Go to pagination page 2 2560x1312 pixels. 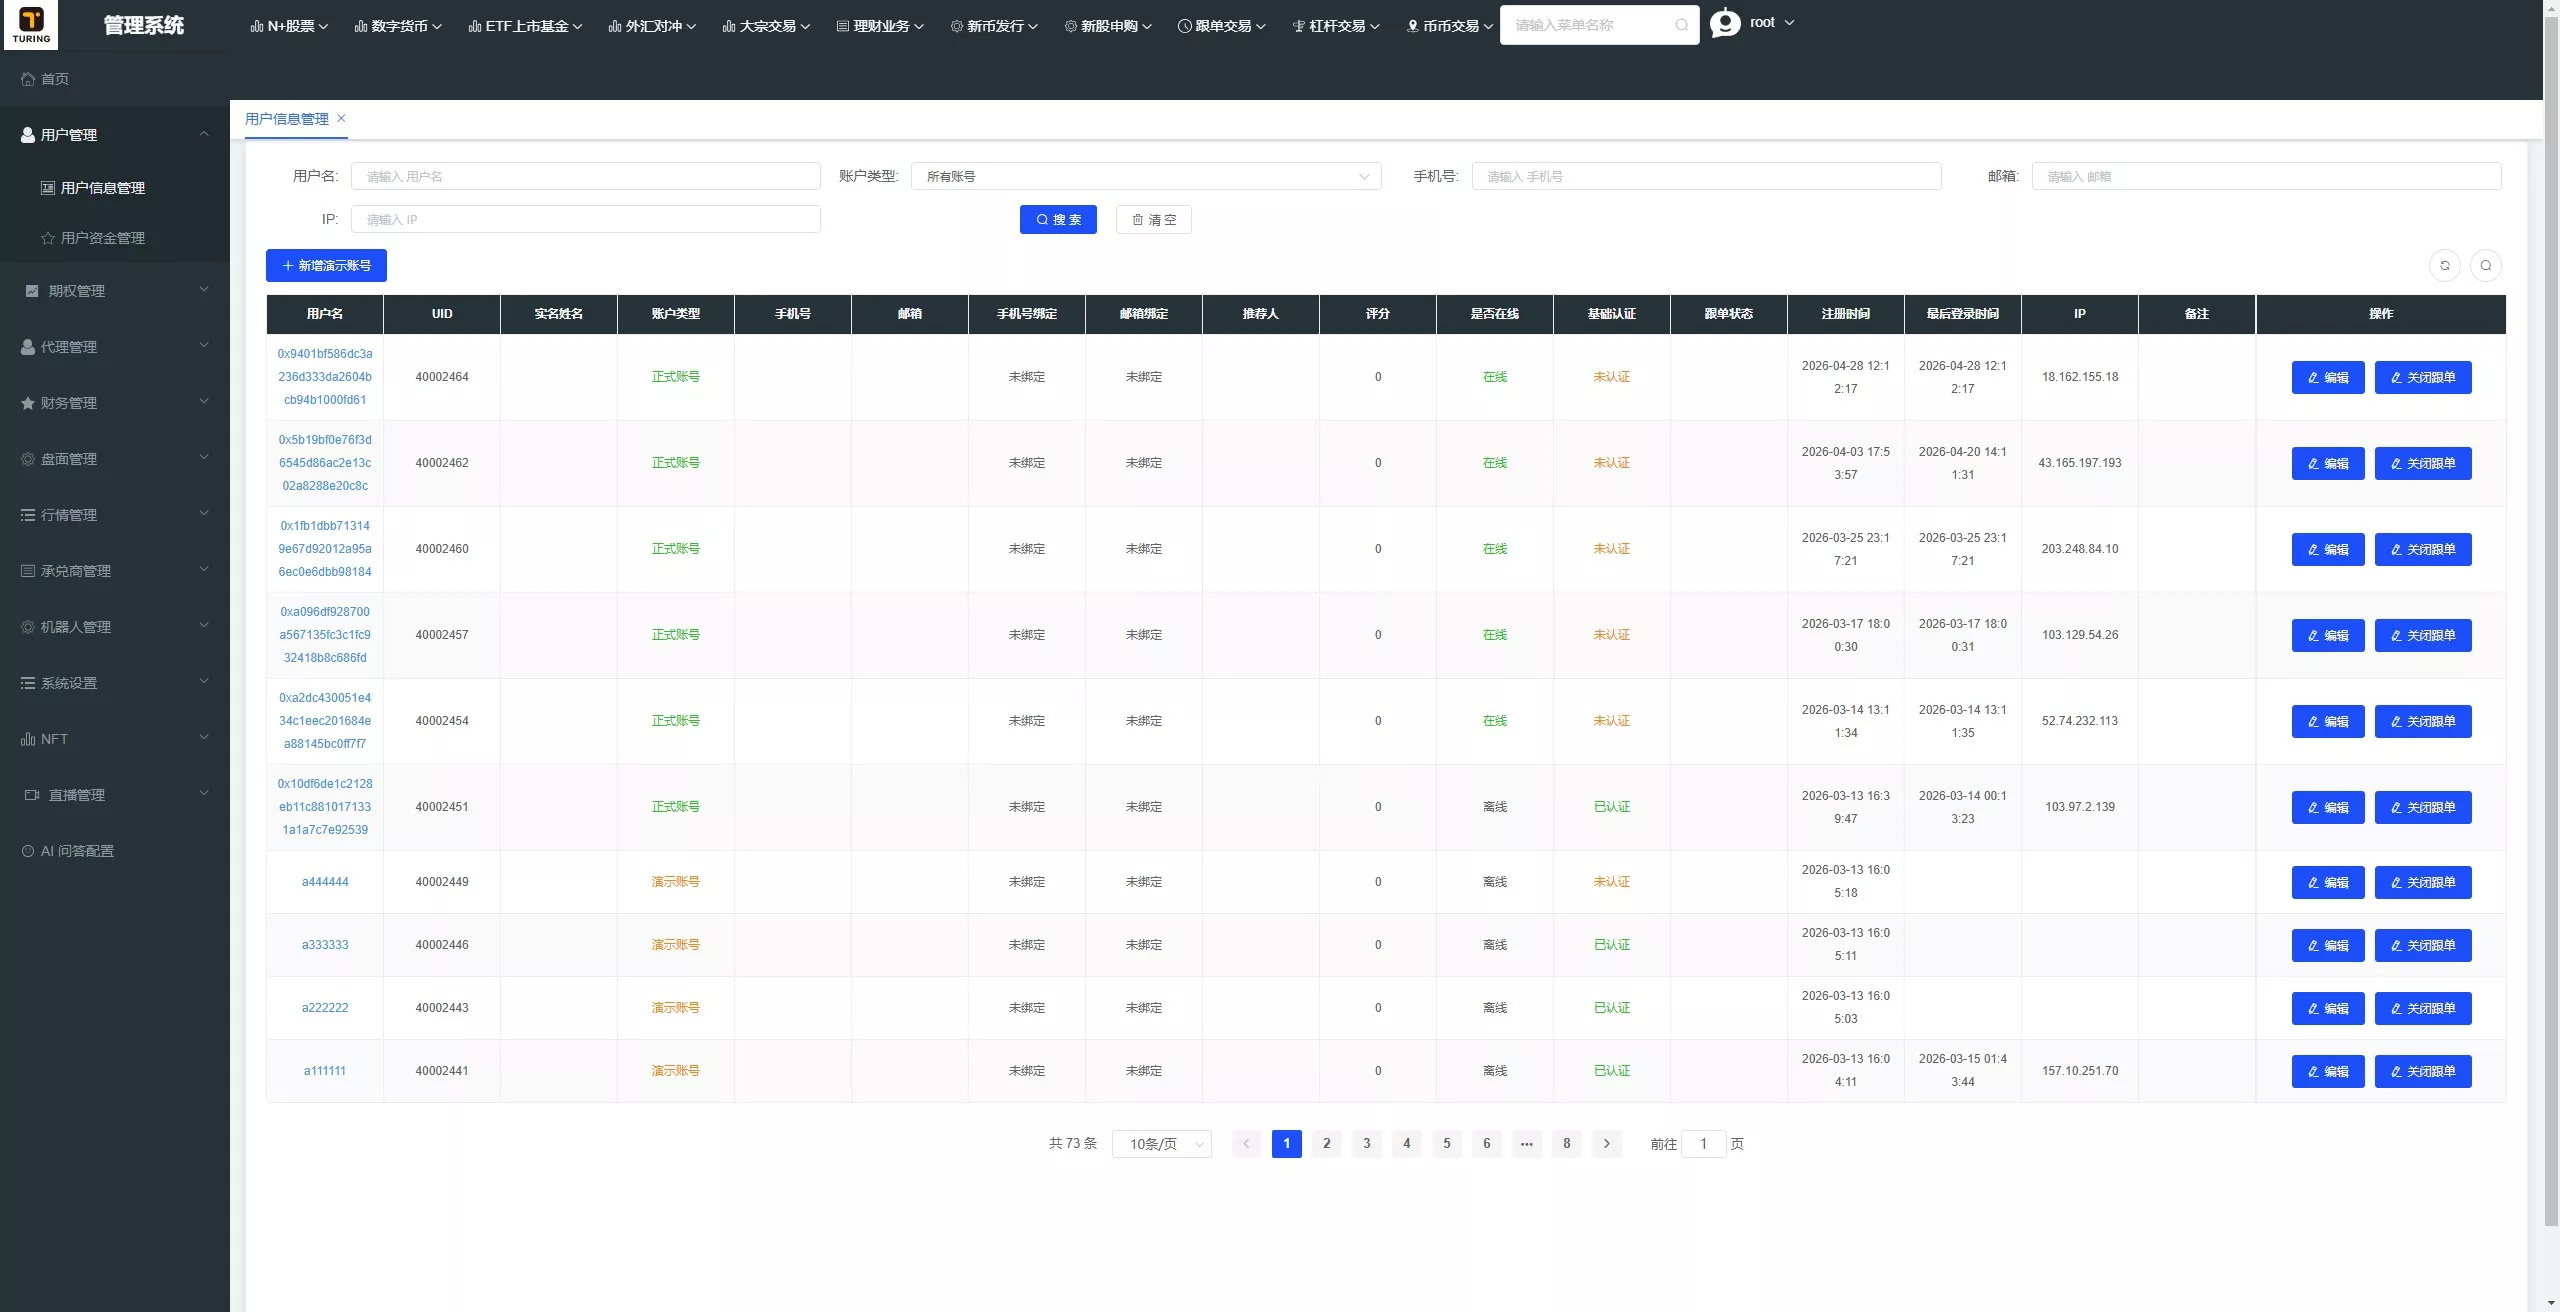tap(1327, 1143)
